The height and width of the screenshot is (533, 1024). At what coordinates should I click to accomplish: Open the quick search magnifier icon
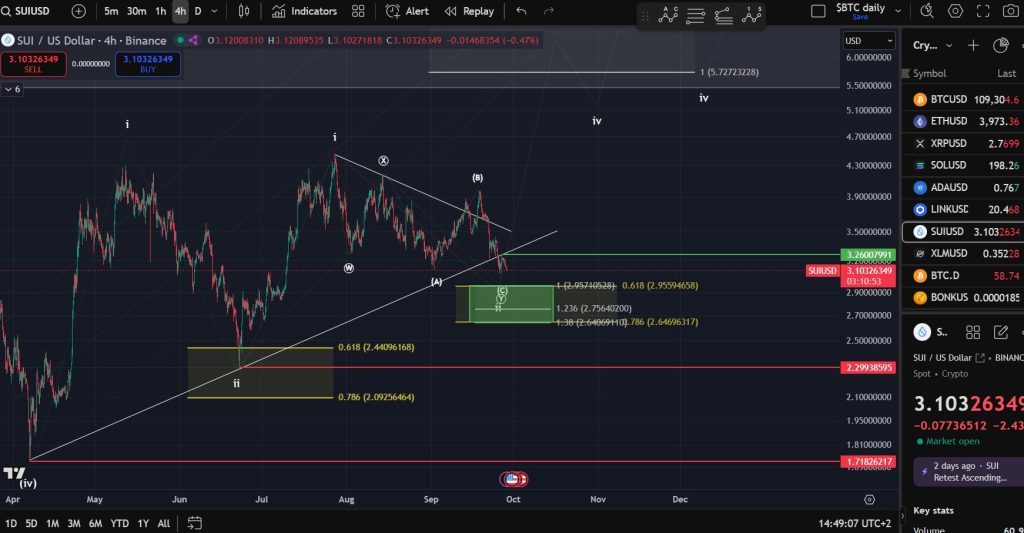click(x=927, y=11)
